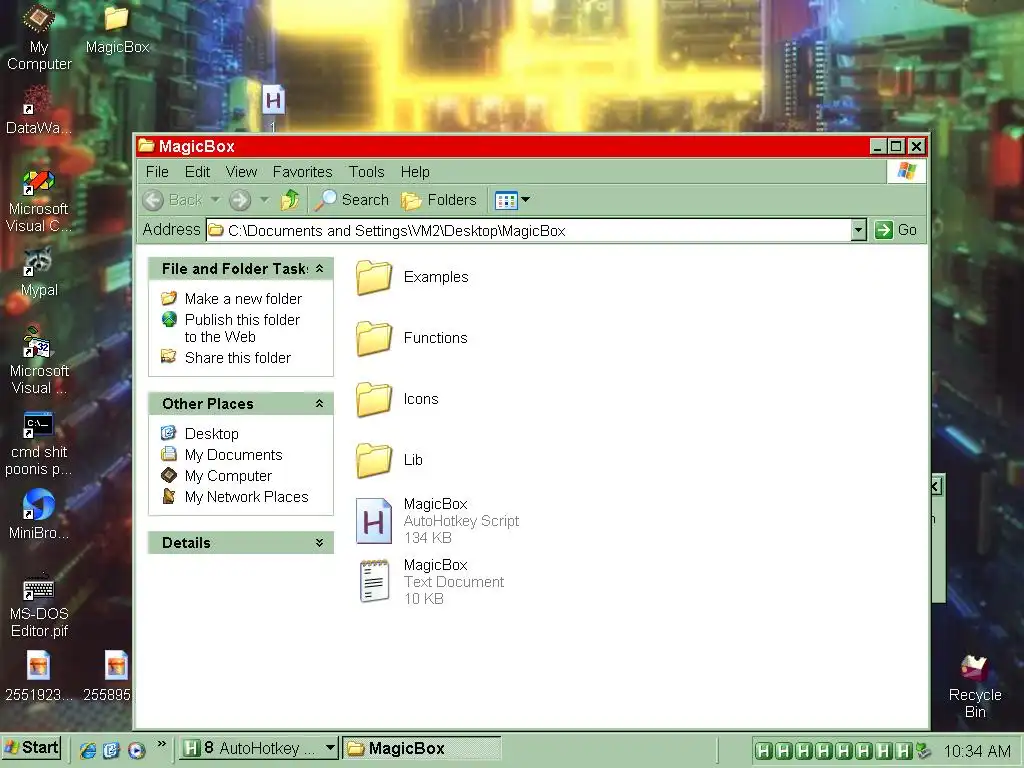Click the Address bar path field
1024x768 pixels.
pyautogui.click(x=529, y=230)
